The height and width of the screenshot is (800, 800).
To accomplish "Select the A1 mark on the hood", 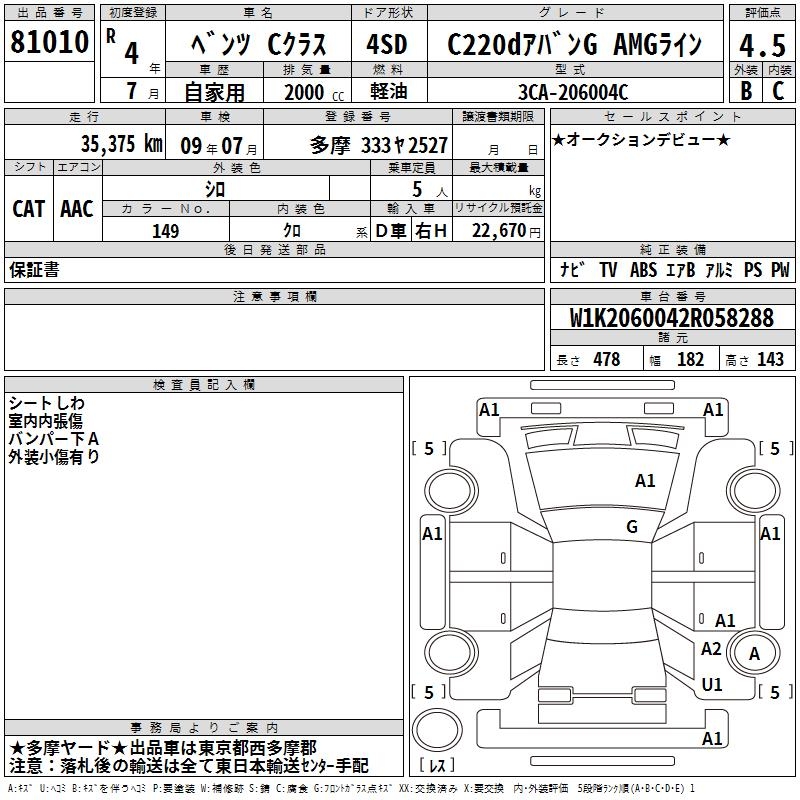I will (645, 481).
